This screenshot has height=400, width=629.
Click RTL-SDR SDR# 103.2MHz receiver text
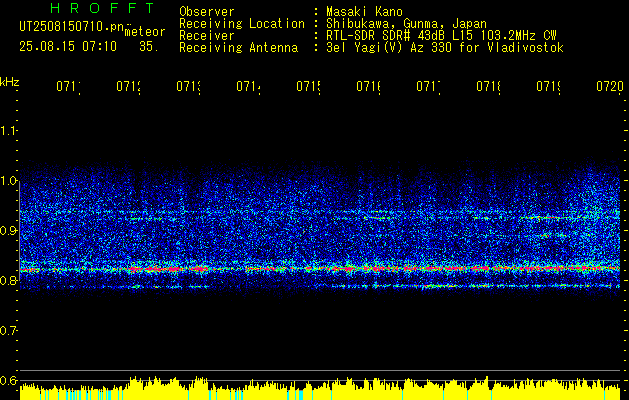click(441, 36)
